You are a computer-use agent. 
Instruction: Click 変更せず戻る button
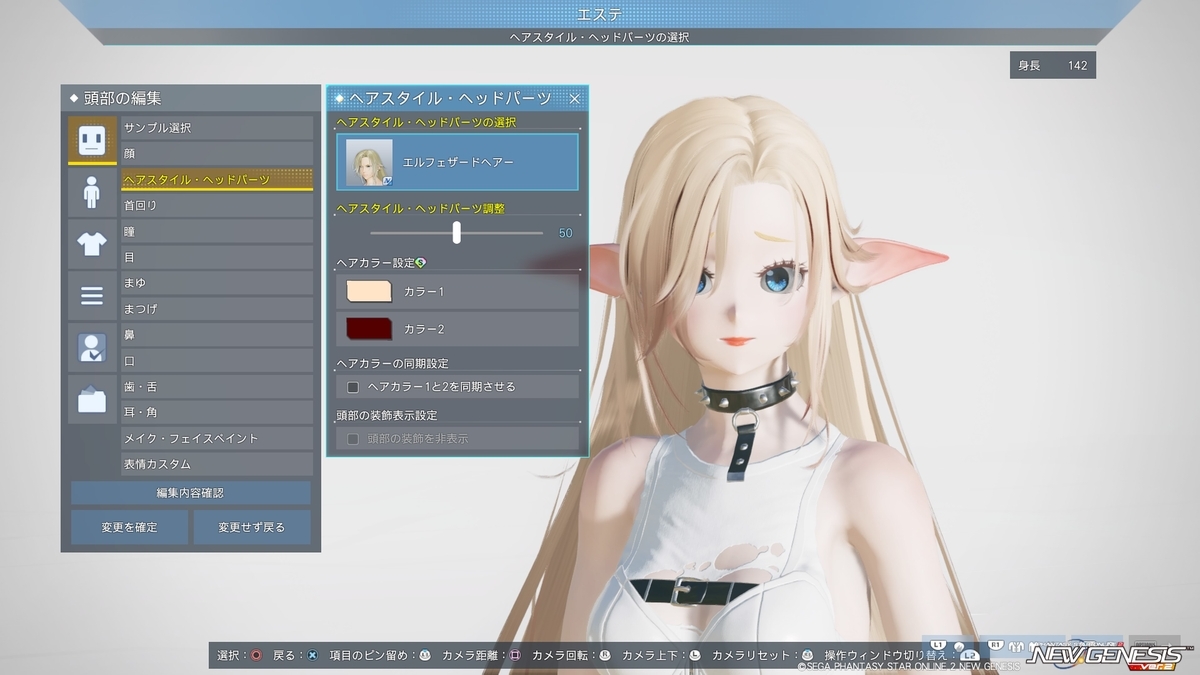tap(252, 527)
